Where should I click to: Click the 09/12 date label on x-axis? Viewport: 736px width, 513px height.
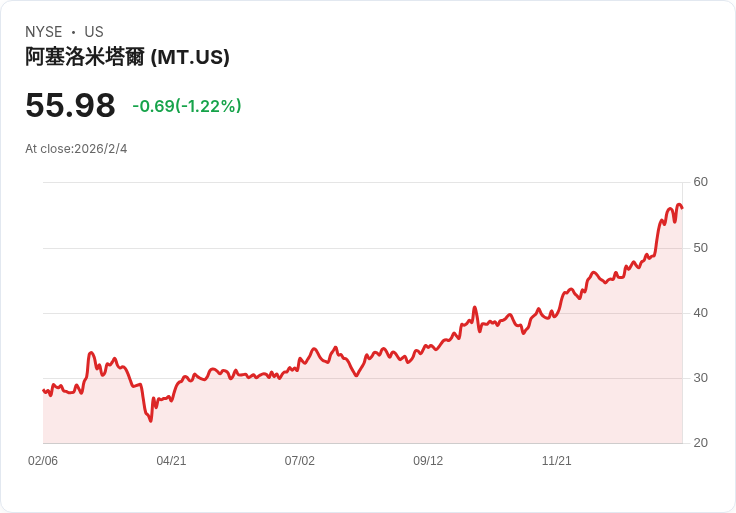tap(428, 460)
